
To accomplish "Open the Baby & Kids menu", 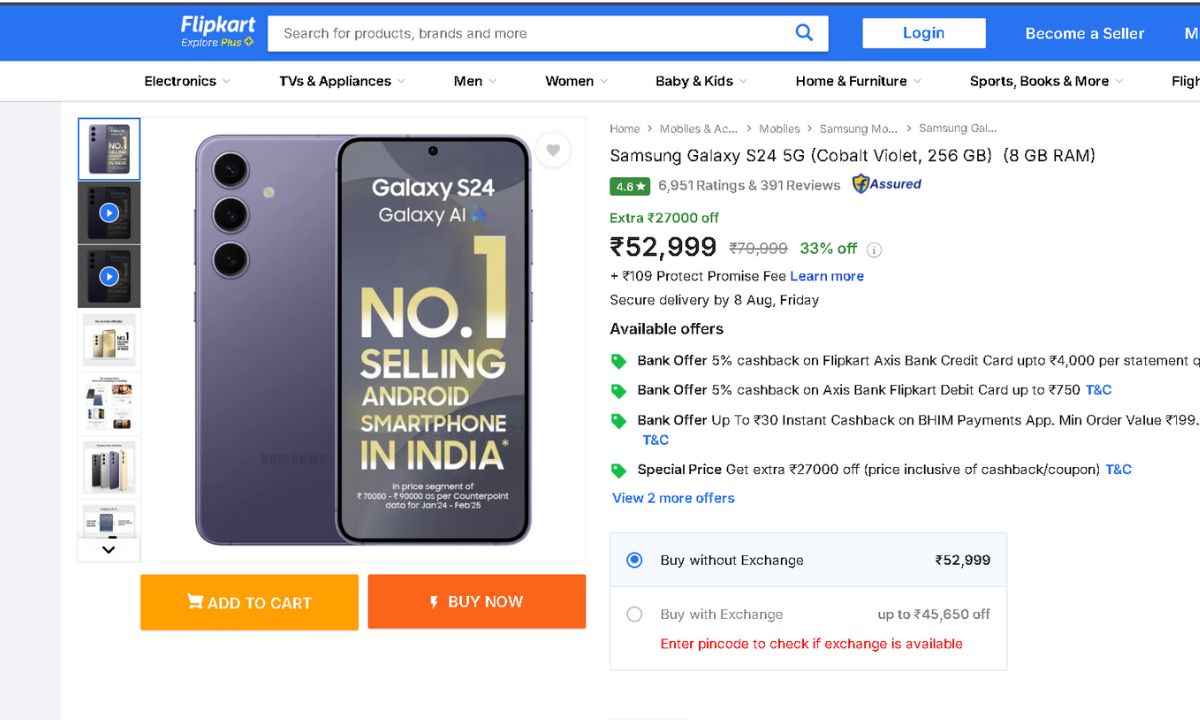I will click(x=701, y=81).
